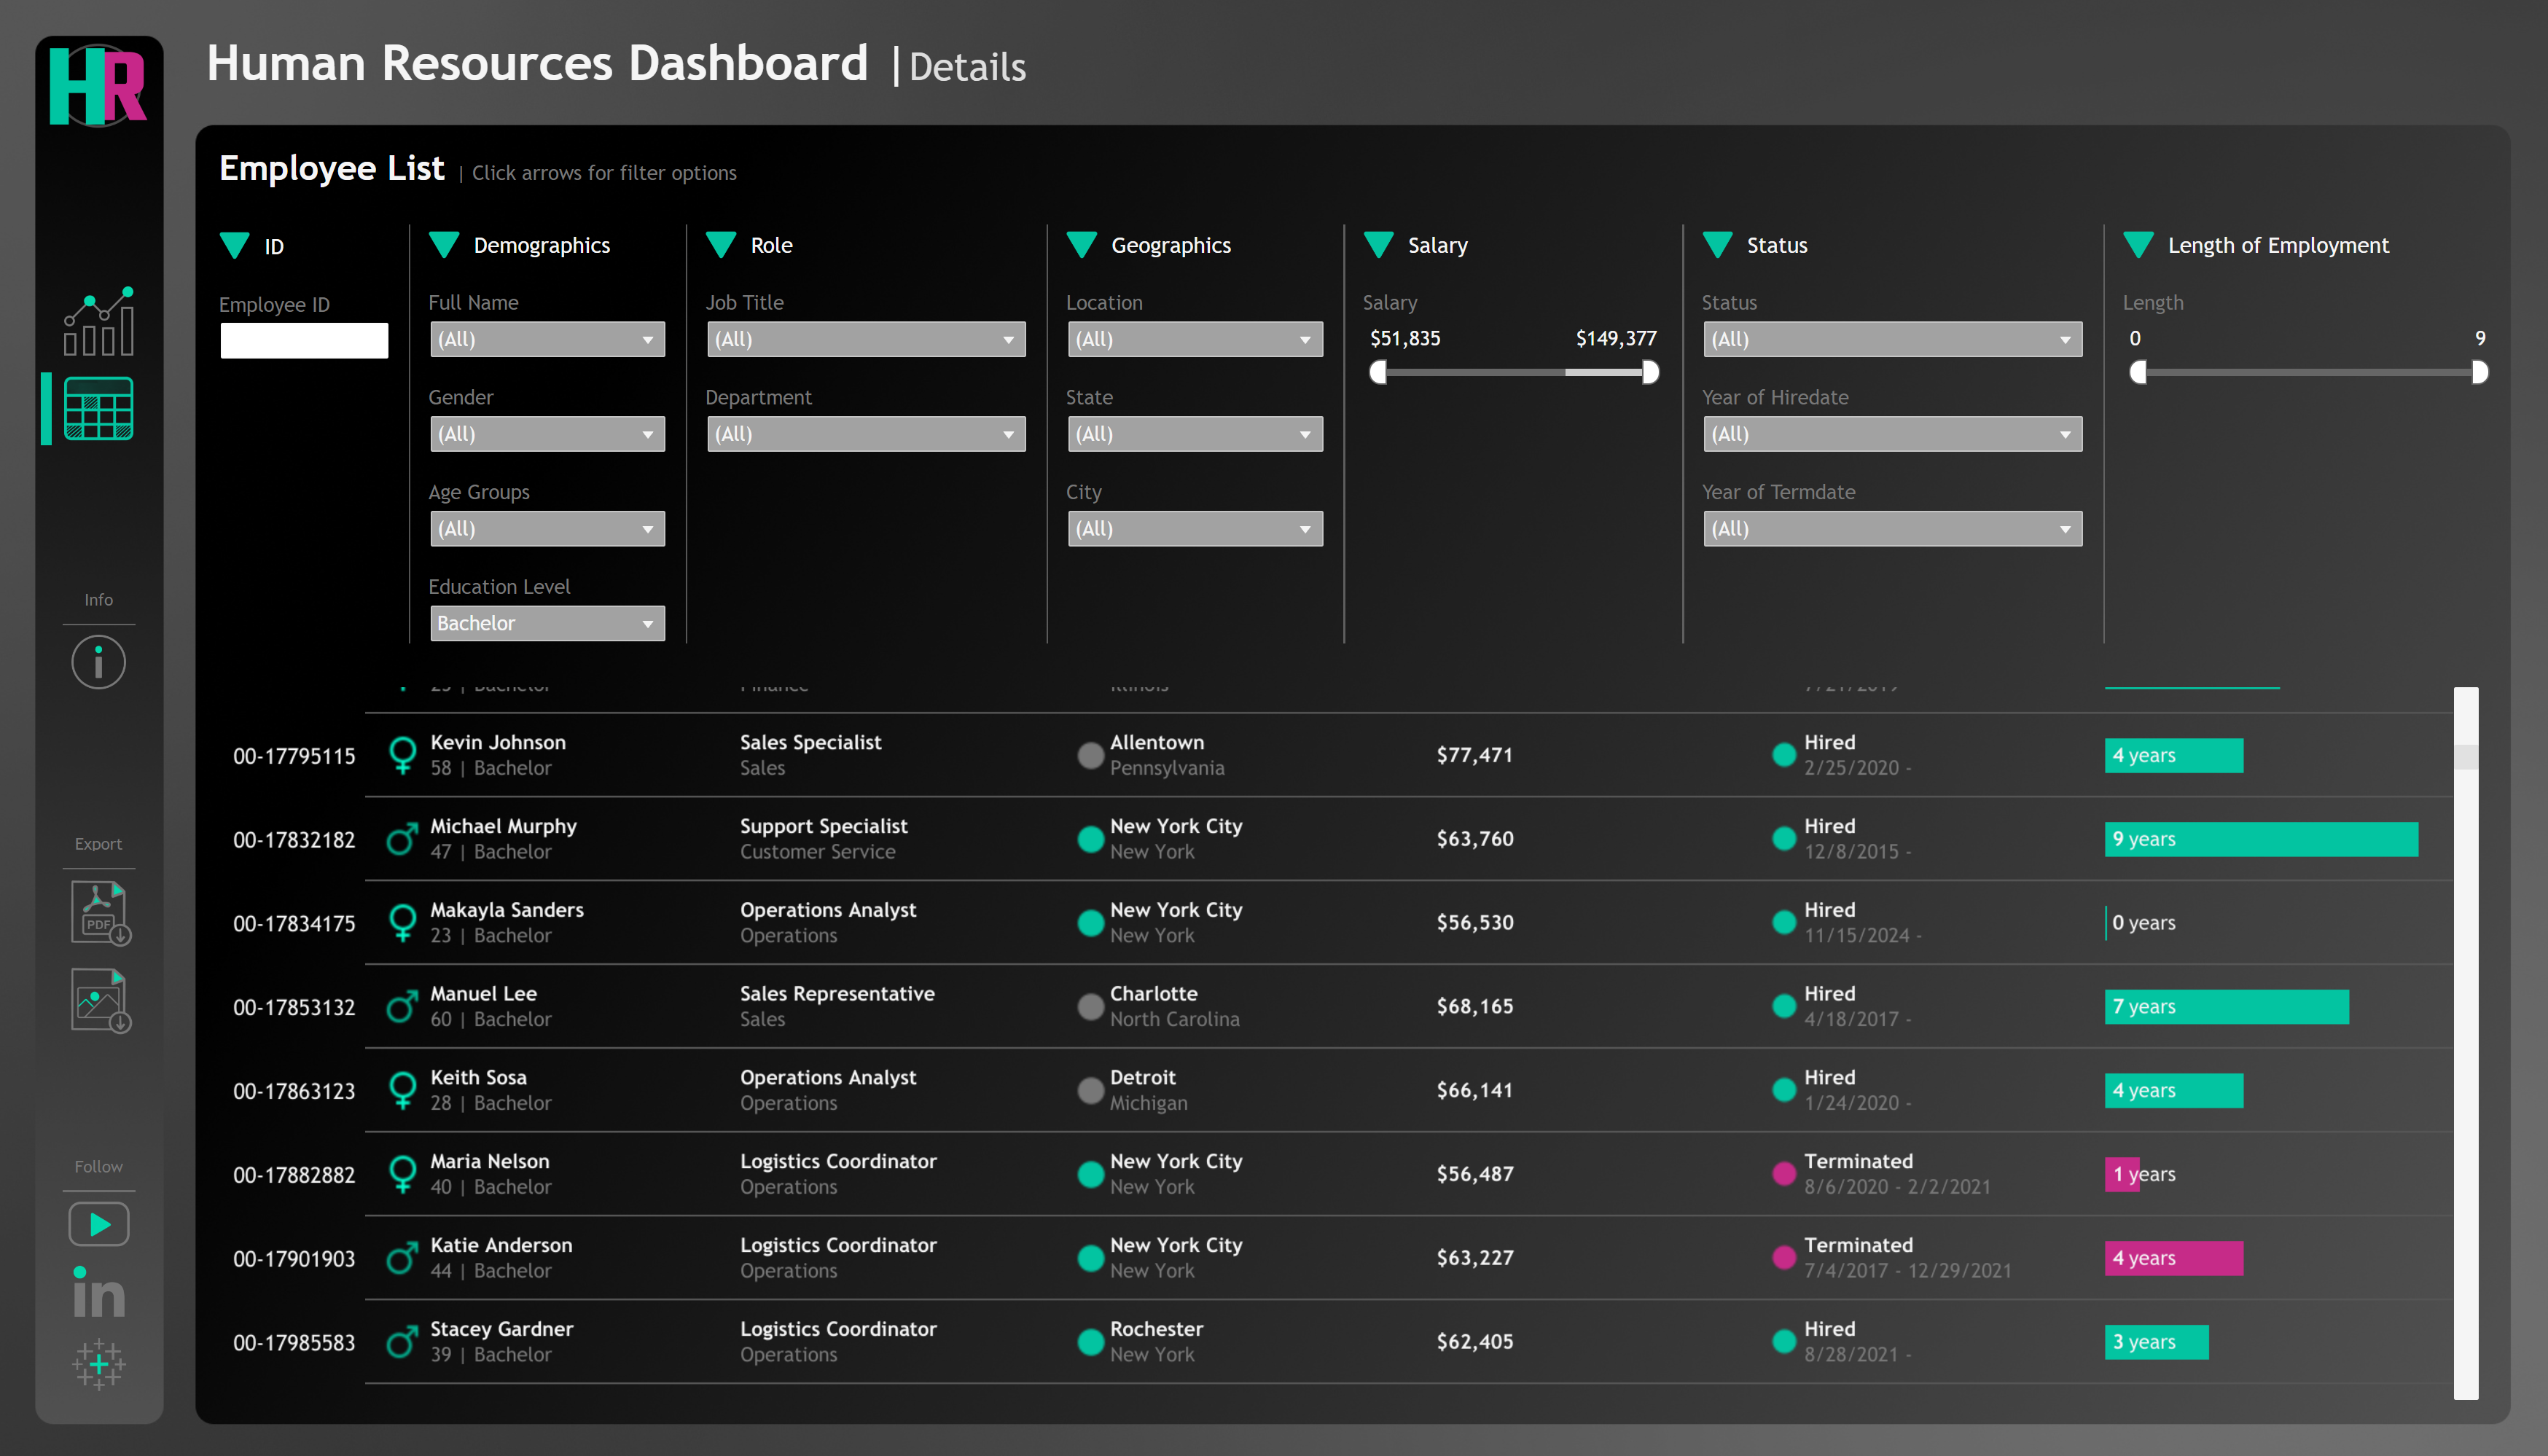Select the bar chart overview icon in sidebar
Screen dimensions: 2548x1456
98,322
